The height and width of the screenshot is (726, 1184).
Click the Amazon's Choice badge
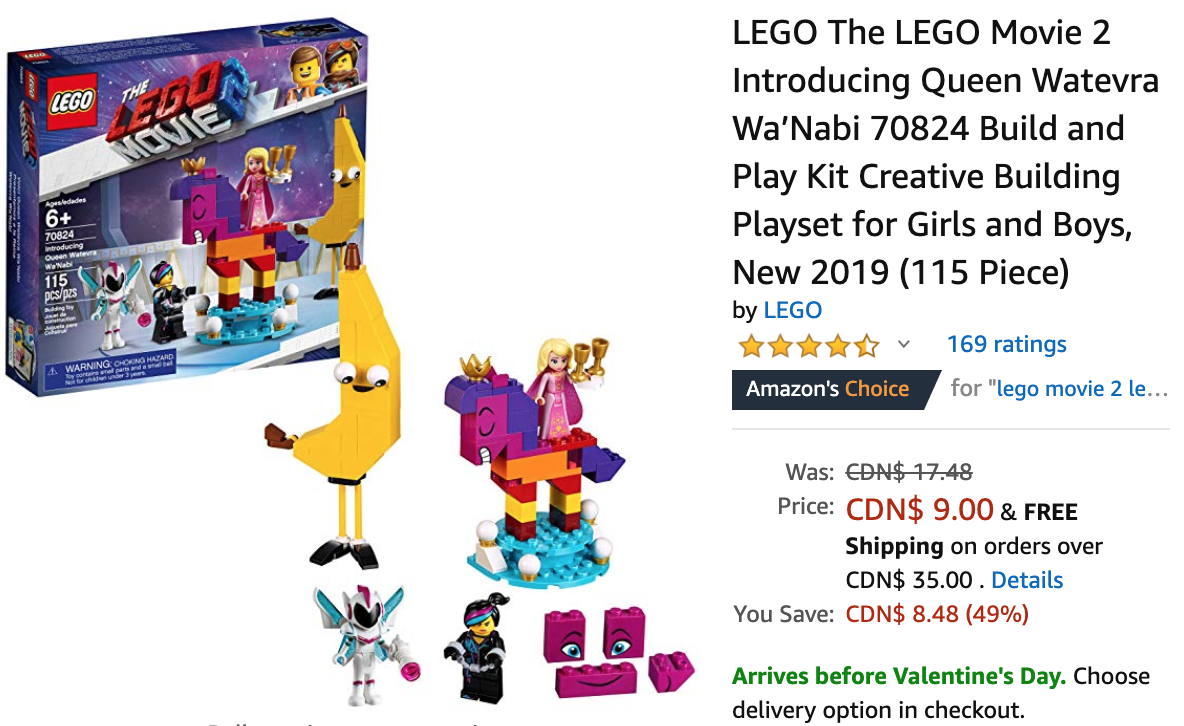pyautogui.click(x=835, y=389)
